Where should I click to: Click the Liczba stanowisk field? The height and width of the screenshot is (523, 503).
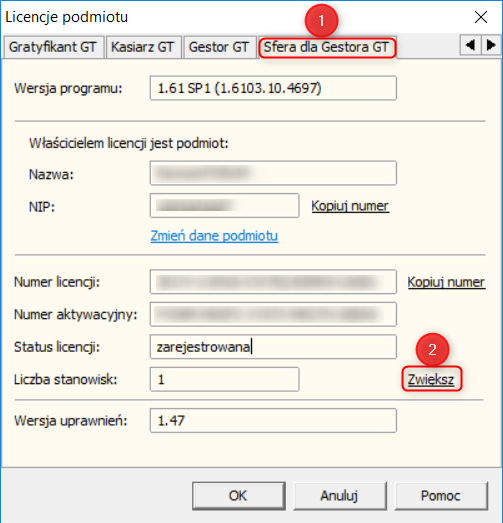coord(224,379)
